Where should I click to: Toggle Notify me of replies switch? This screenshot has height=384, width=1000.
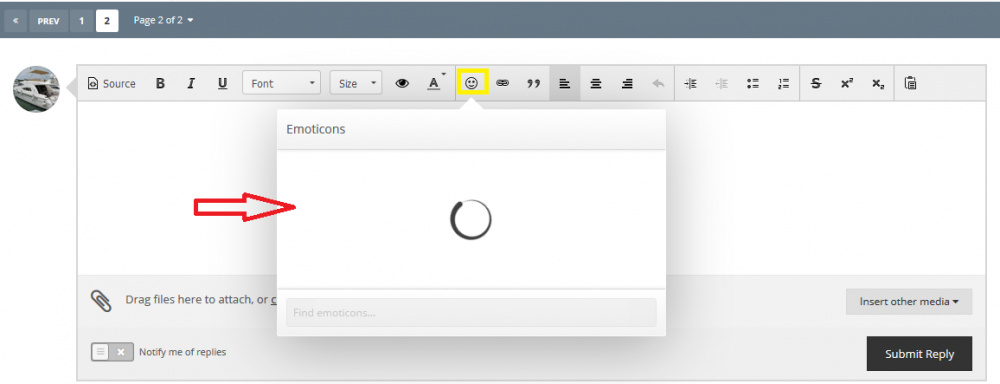point(112,351)
